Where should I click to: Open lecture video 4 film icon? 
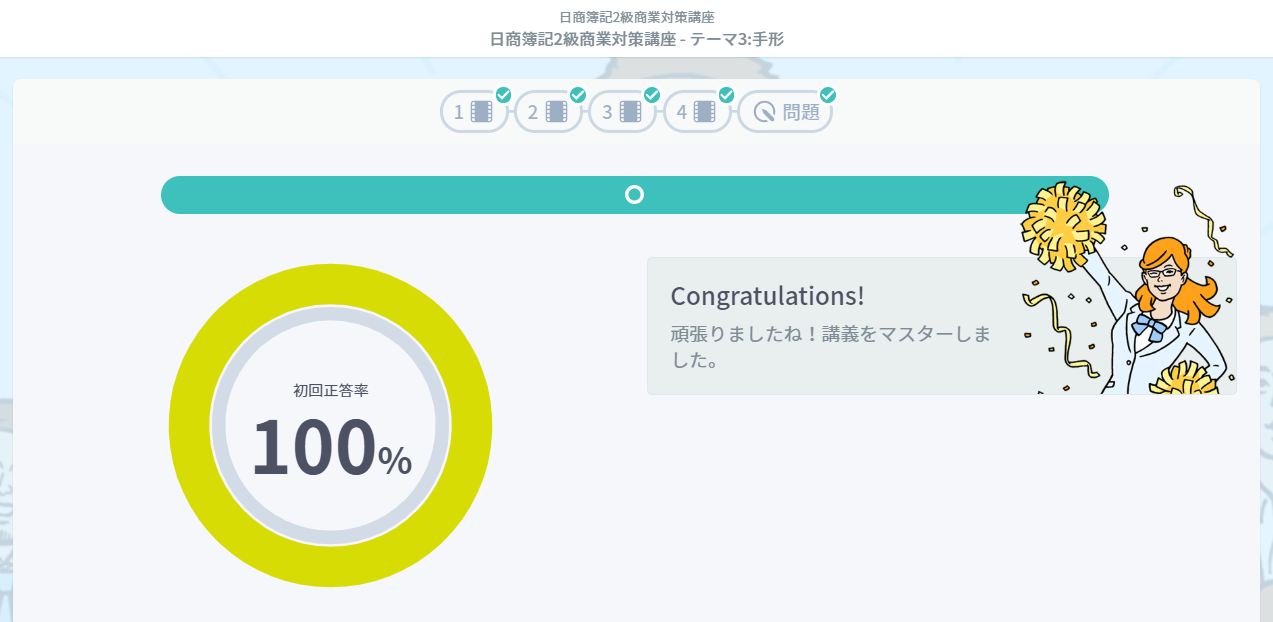[x=704, y=112]
